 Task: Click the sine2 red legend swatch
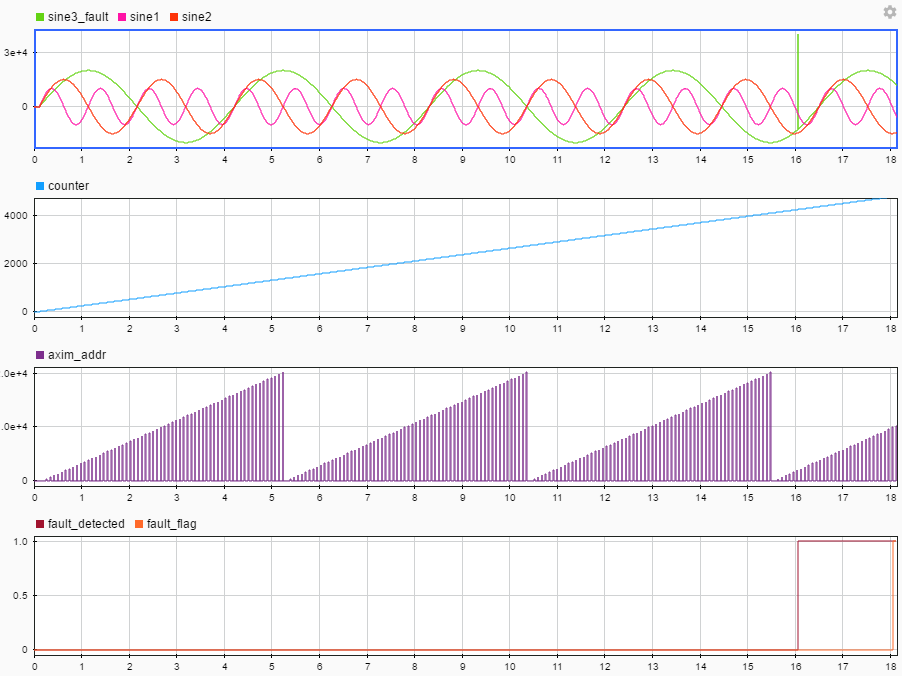173,16
